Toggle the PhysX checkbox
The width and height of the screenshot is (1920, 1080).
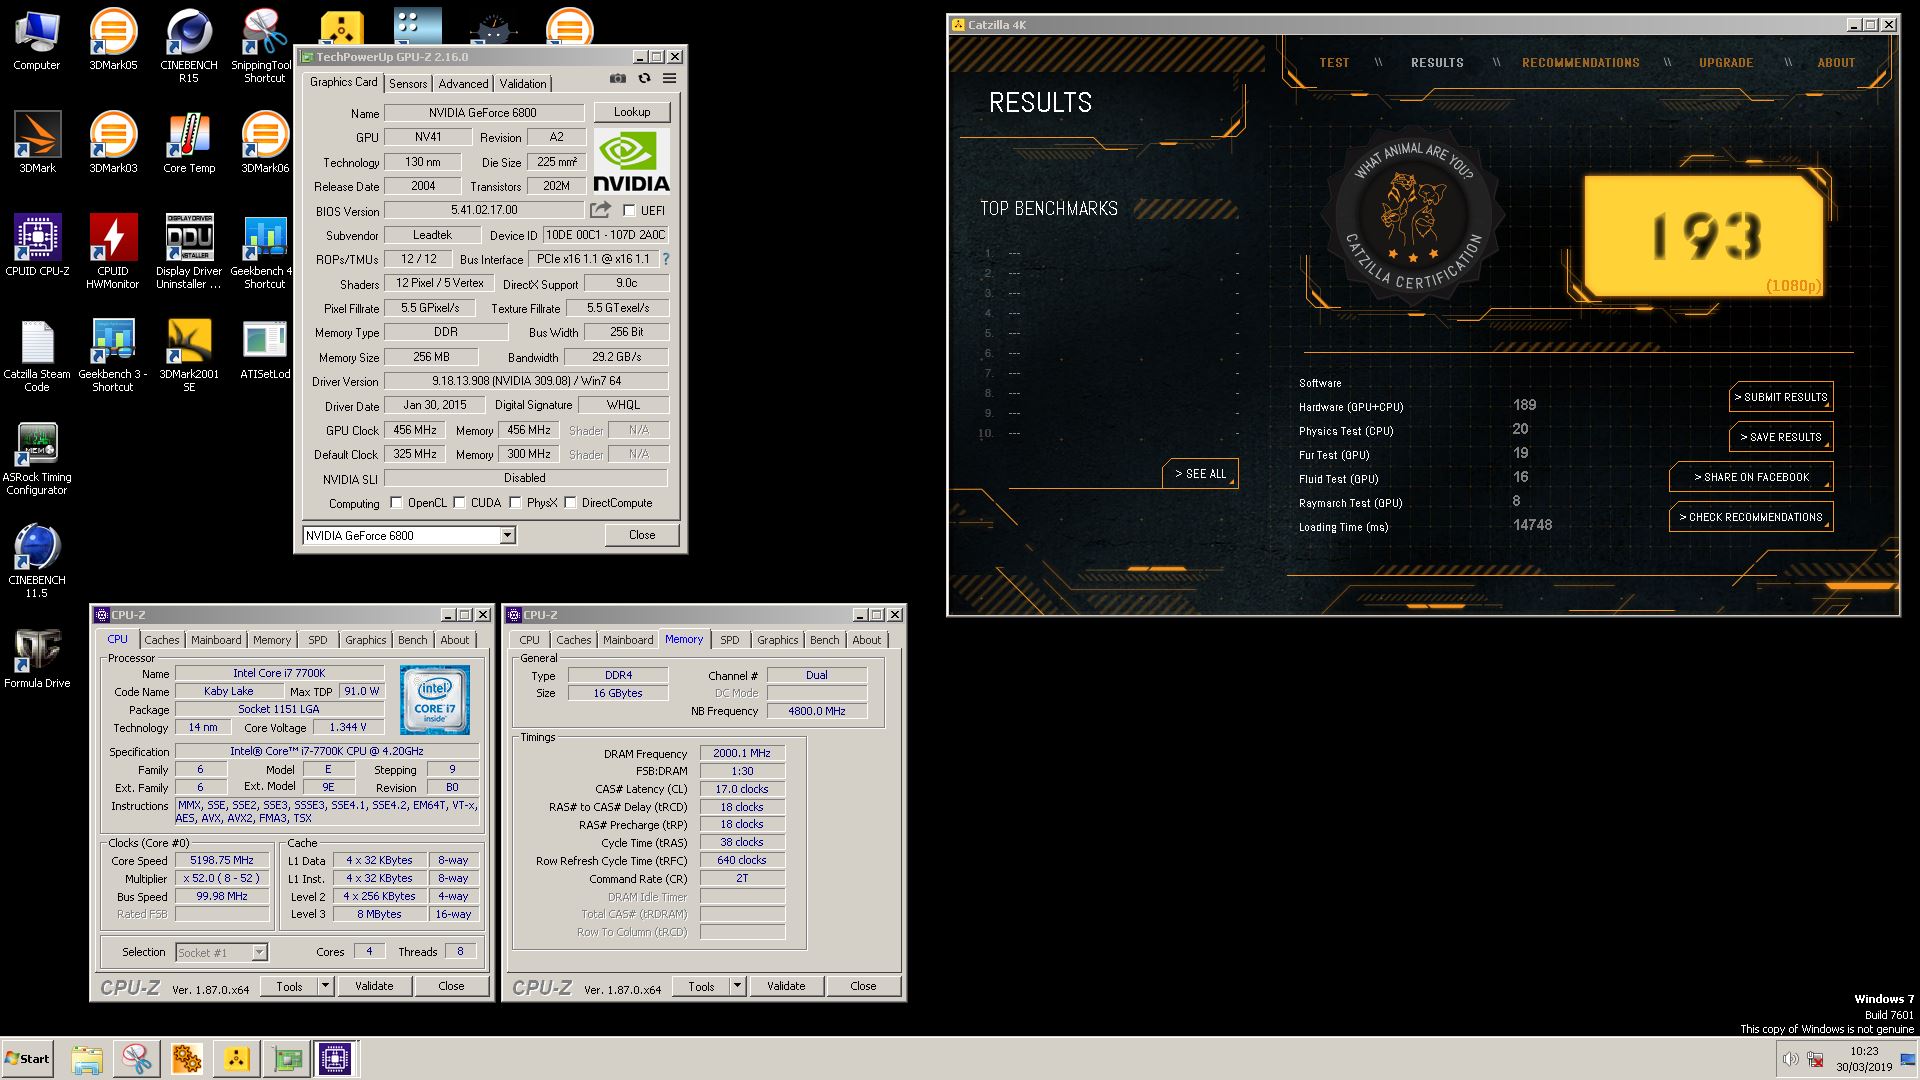pyautogui.click(x=515, y=503)
